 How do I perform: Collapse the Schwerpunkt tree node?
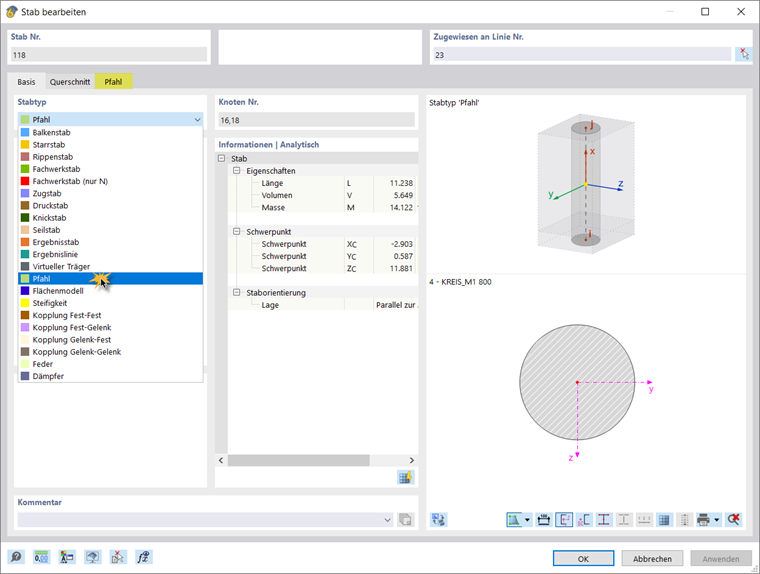(237, 232)
